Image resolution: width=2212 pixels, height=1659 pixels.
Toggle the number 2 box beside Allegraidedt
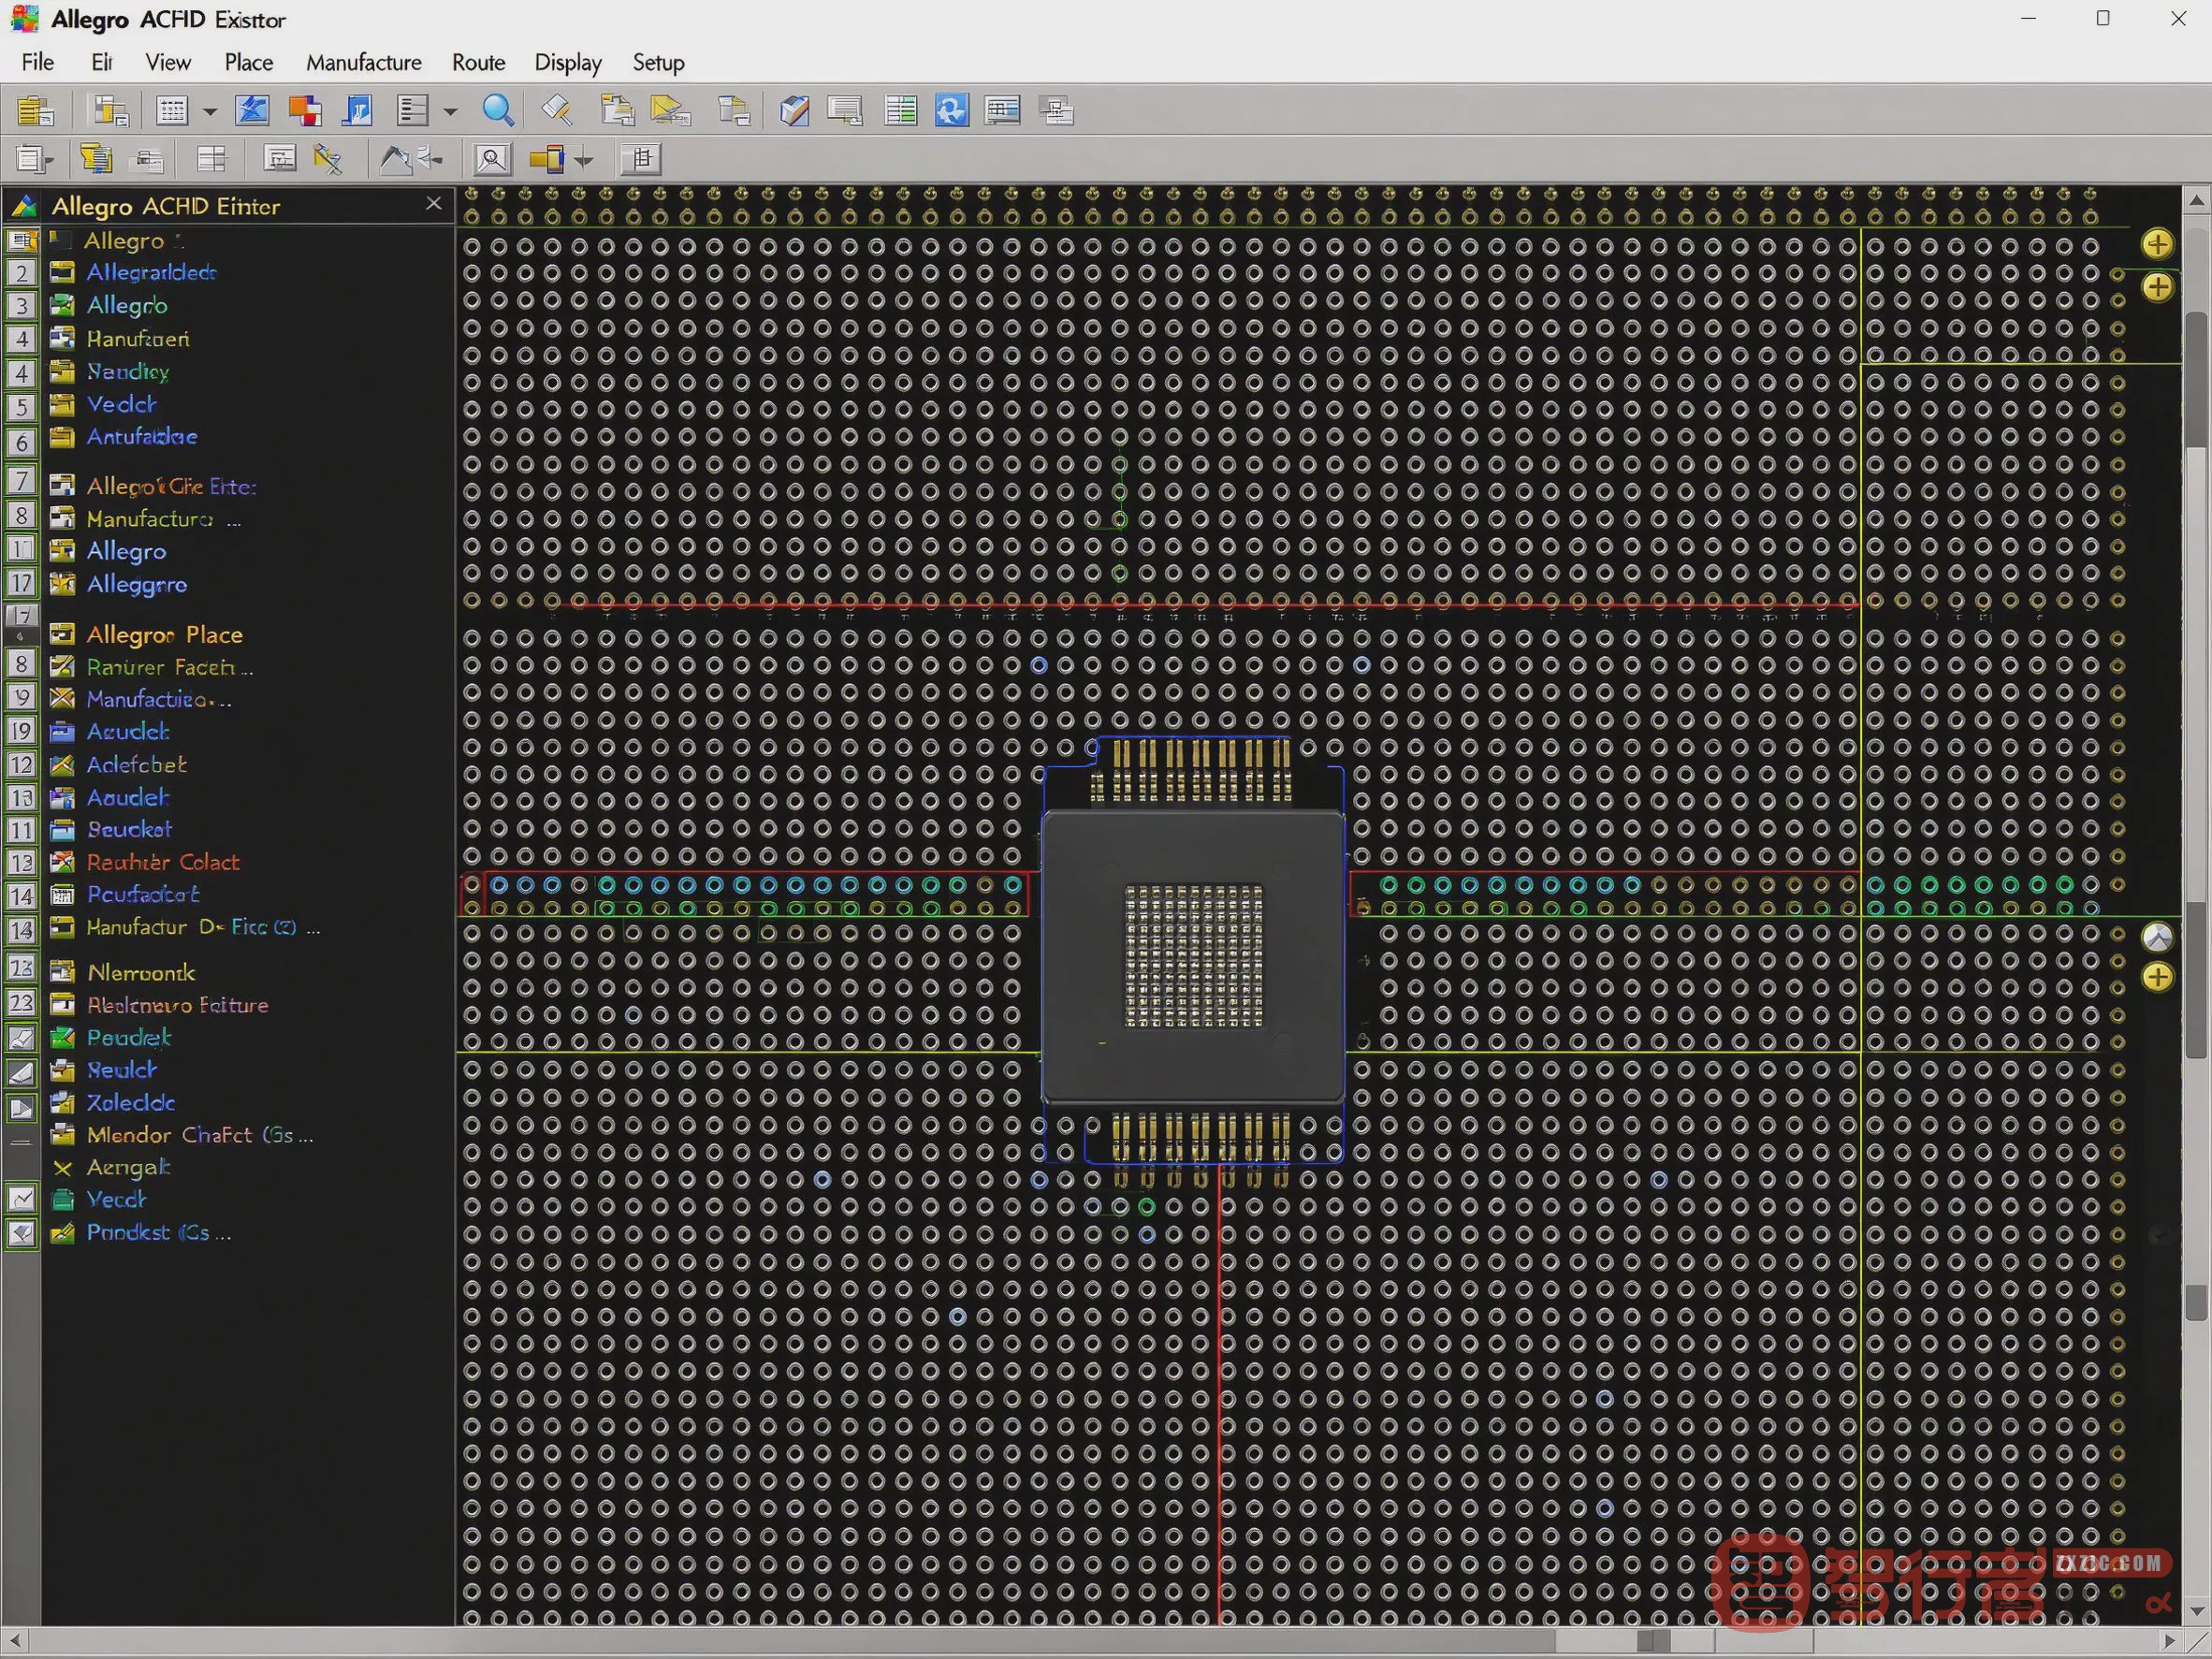click(21, 273)
